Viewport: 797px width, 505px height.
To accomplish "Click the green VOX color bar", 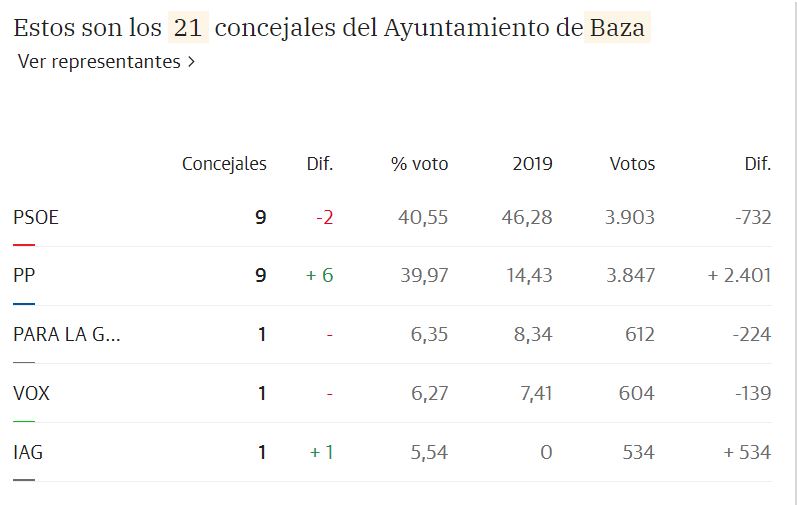I will pos(24,421).
